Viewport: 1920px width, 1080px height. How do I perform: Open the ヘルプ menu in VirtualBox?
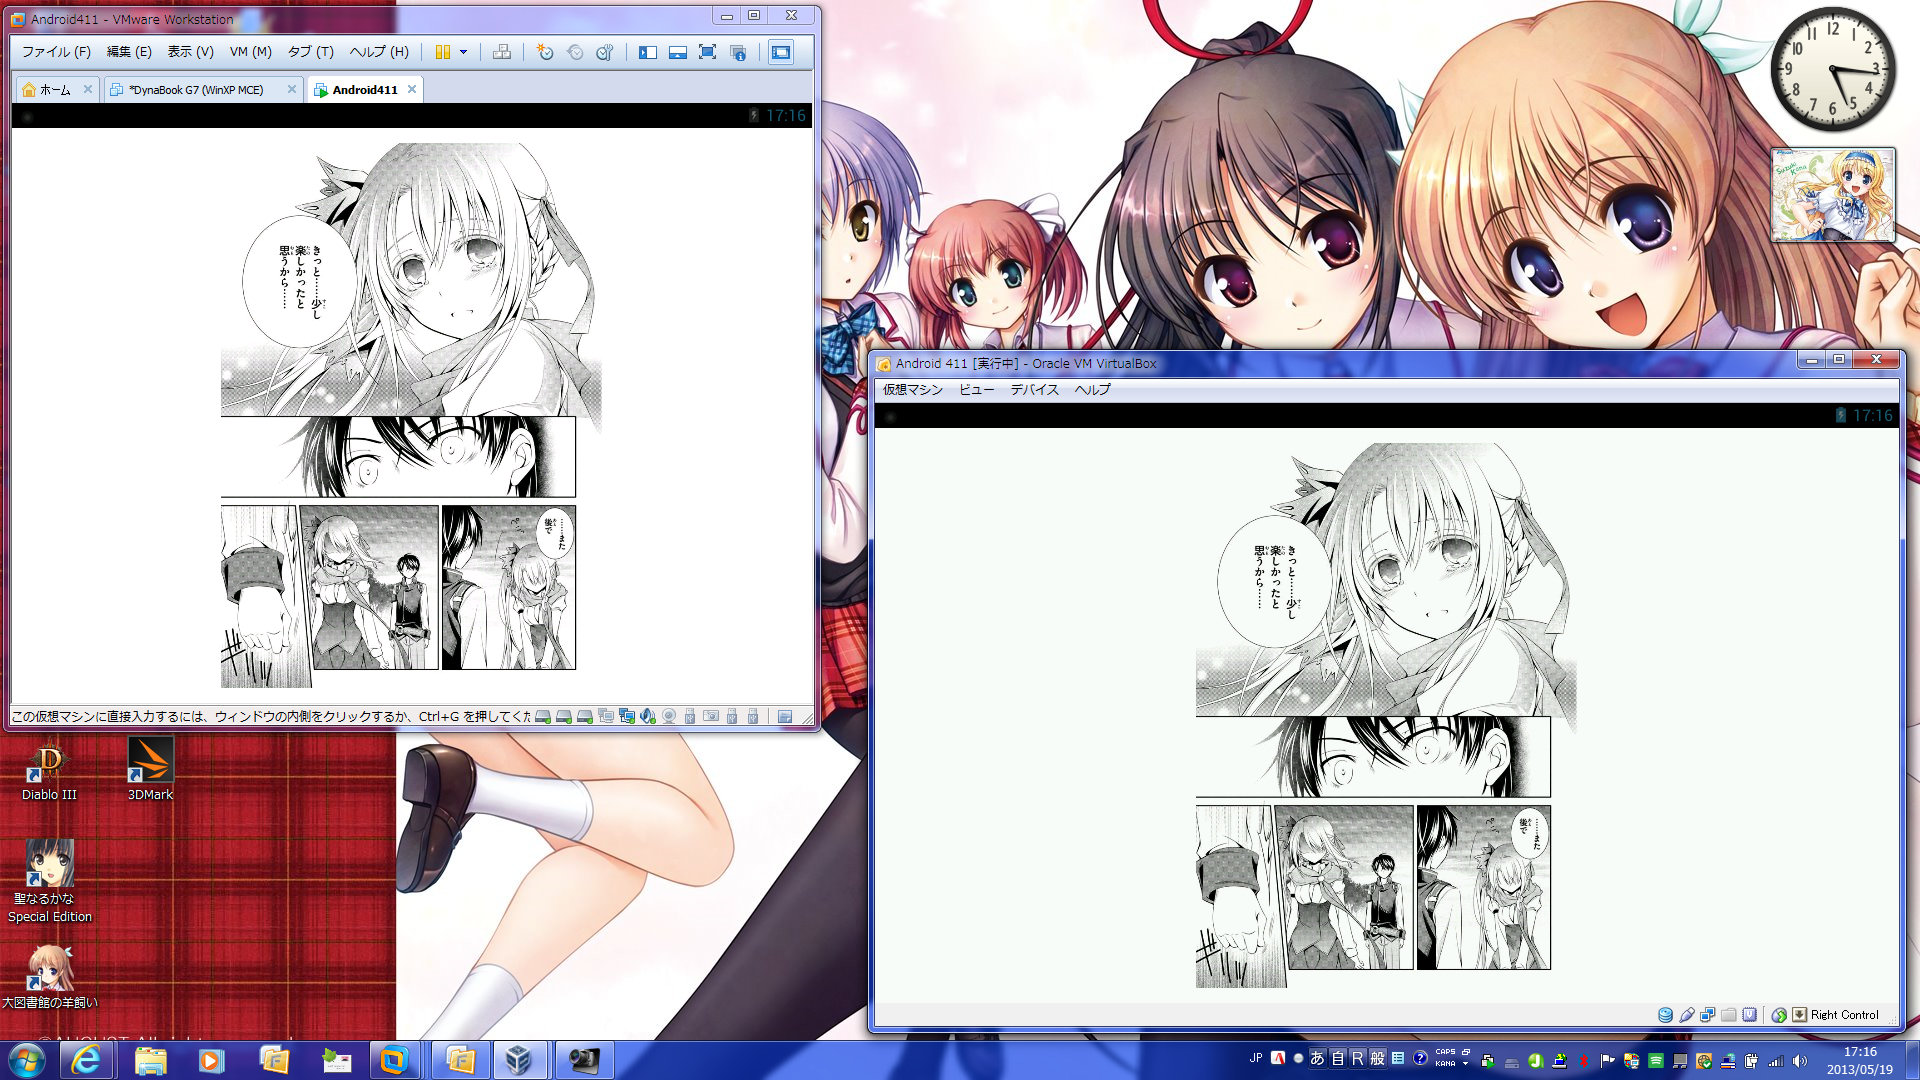(1092, 390)
